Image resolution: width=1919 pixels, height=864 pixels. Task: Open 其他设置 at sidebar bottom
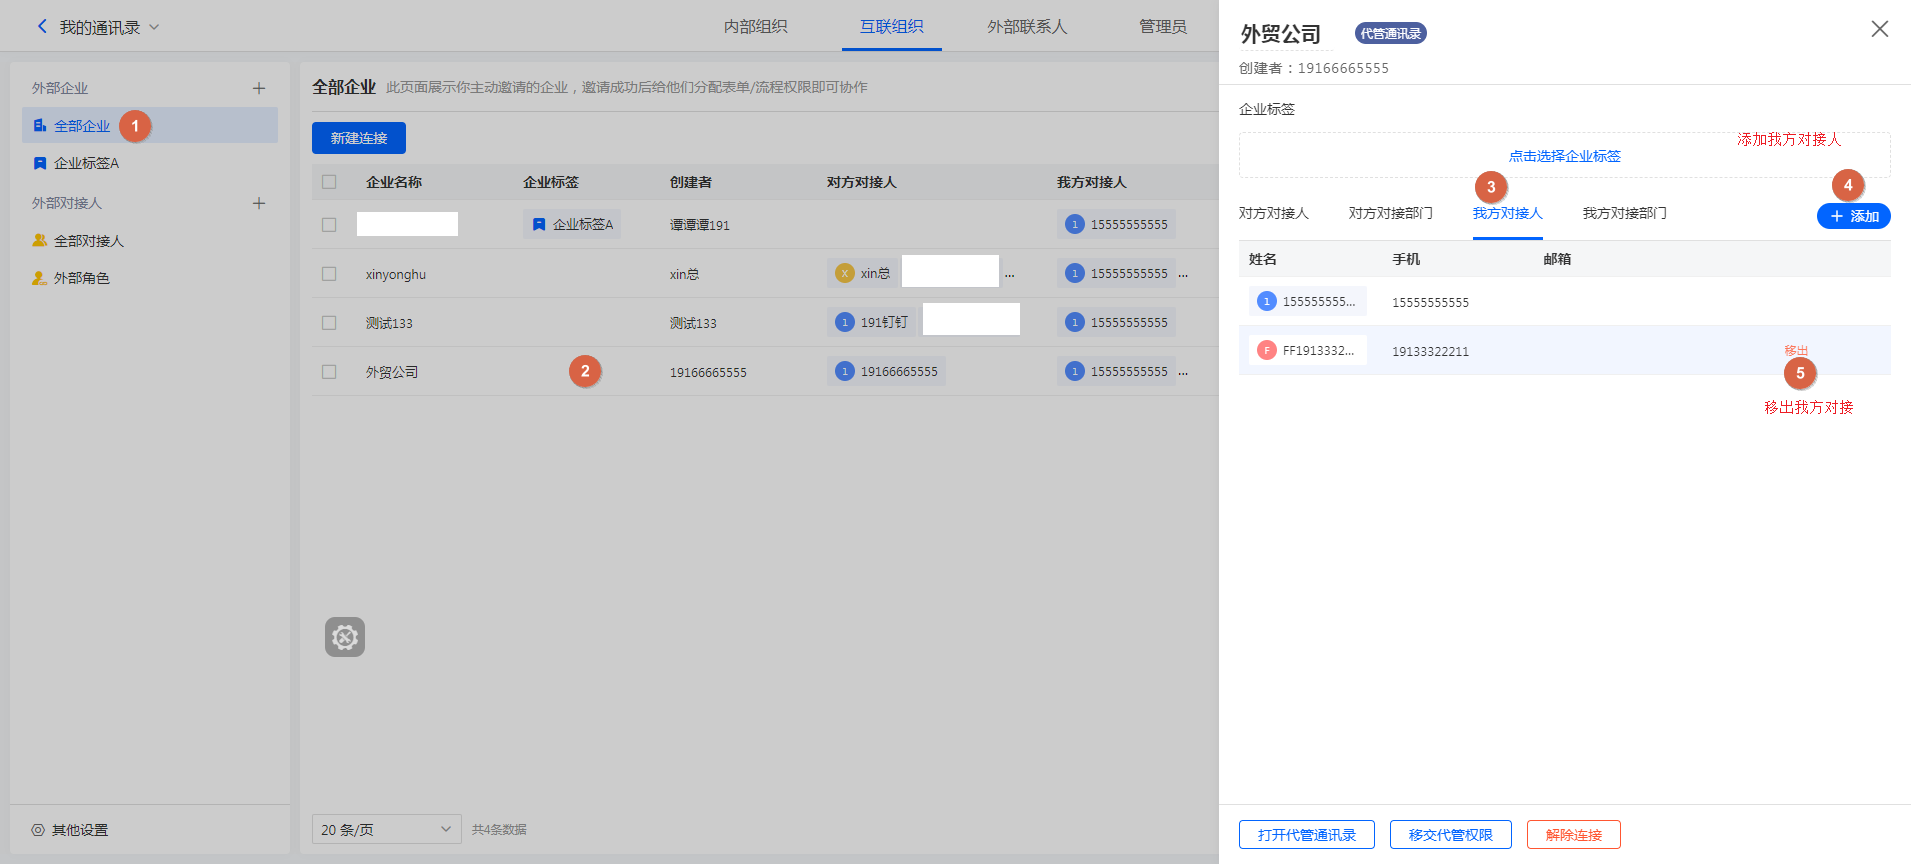pos(79,830)
